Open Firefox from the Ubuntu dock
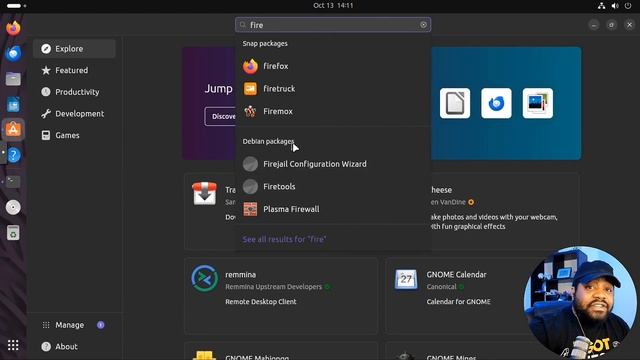Image resolution: width=640 pixels, height=360 pixels. (13, 28)
